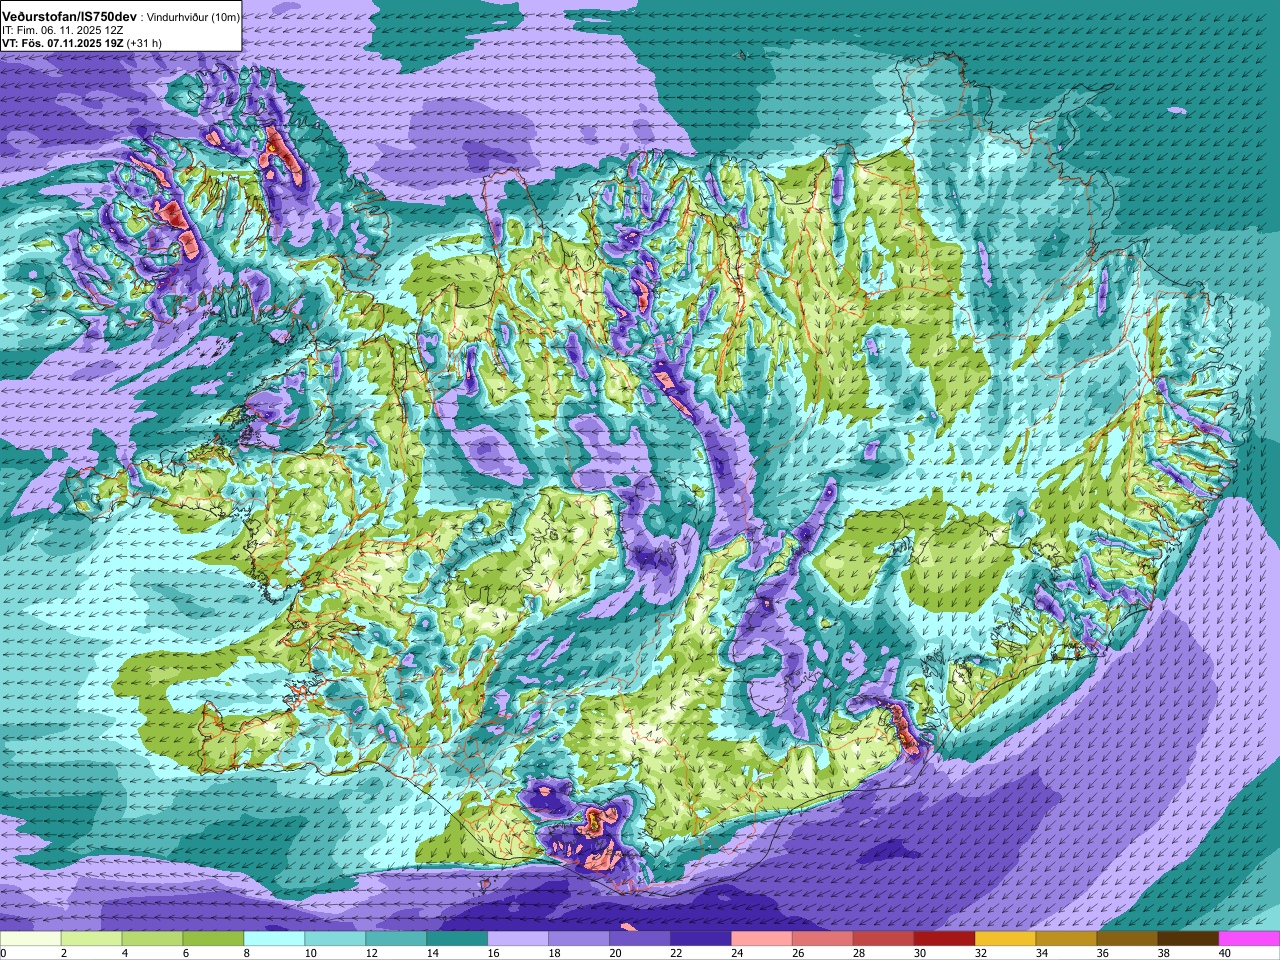Select the deep indigo 22–24 legend swatch
This screenshot has height=960, width=1280.
701,939
